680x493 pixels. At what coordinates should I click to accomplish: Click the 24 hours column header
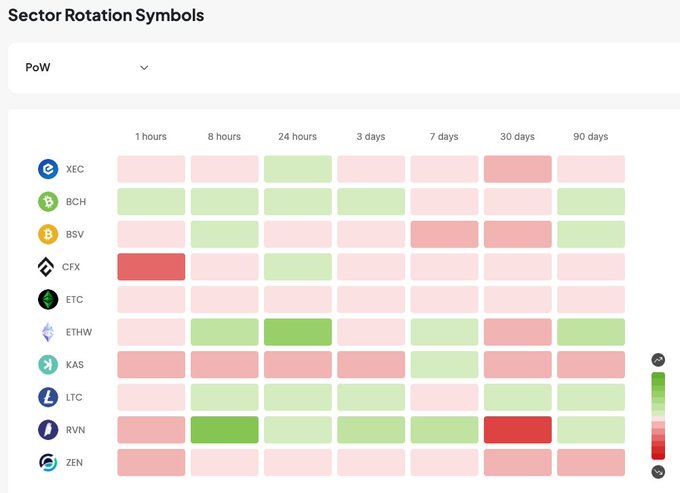coord(297,137)
